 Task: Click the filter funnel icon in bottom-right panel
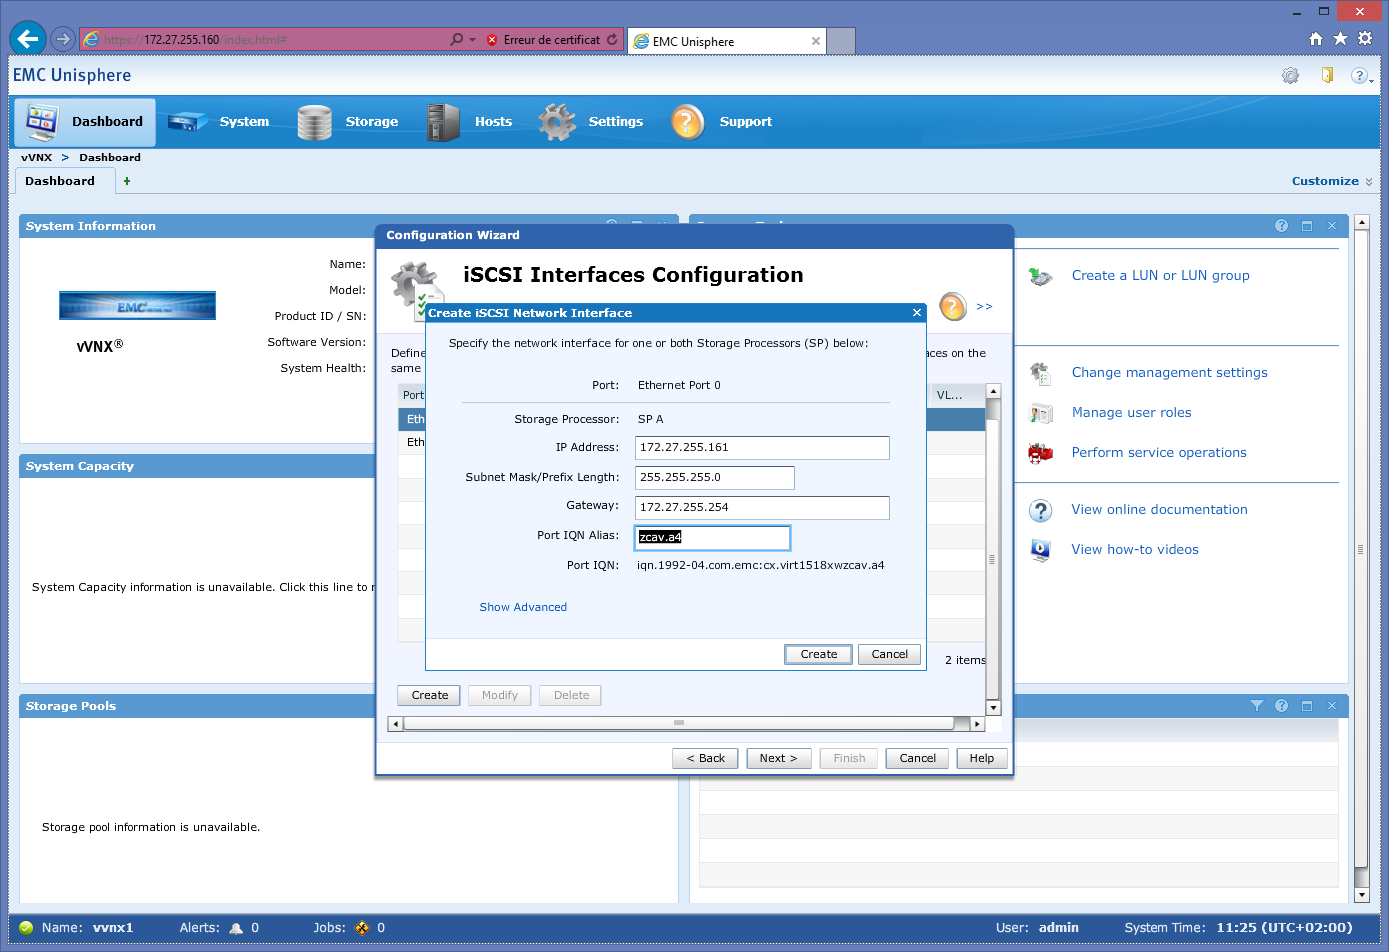pyautogui.click(x=1257, y=706)
